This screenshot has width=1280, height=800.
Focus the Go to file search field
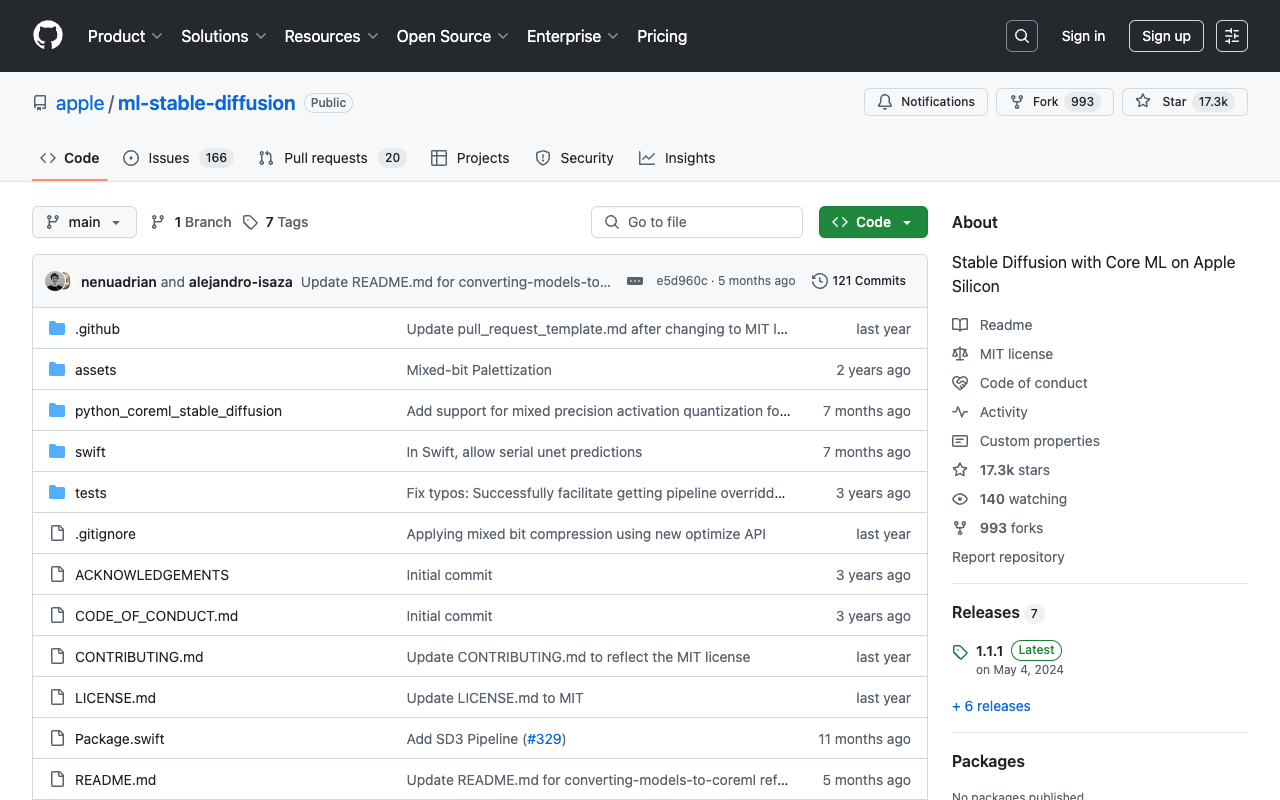[x=697, y=222]
